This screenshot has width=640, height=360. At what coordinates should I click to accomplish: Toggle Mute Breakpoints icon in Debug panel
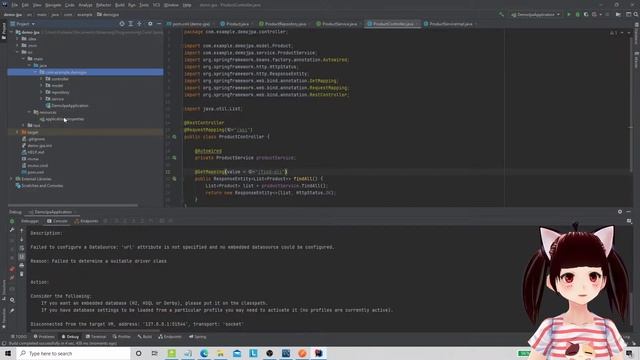pyautogui.click(x=12, y=278)
